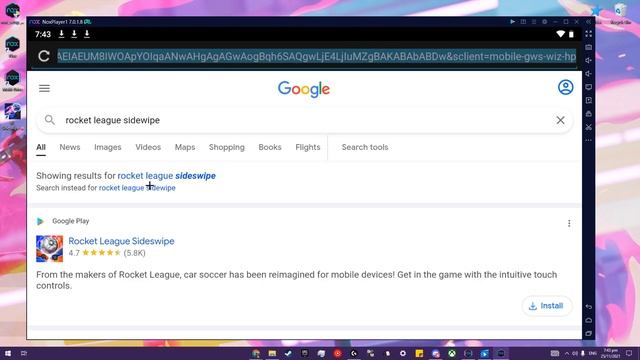The height and width of the screenshot is (360, 640).
Task: Open the Nox screen display option icon
Action: 588,87
